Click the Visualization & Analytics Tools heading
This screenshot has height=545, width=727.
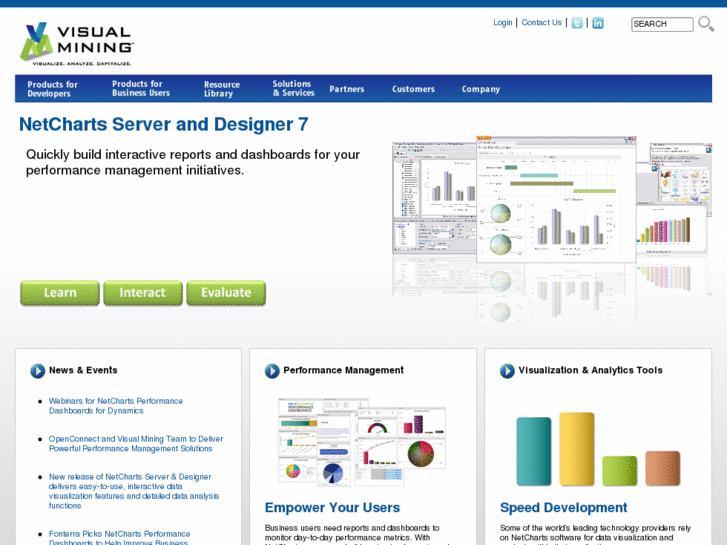(x=590, y=370)
